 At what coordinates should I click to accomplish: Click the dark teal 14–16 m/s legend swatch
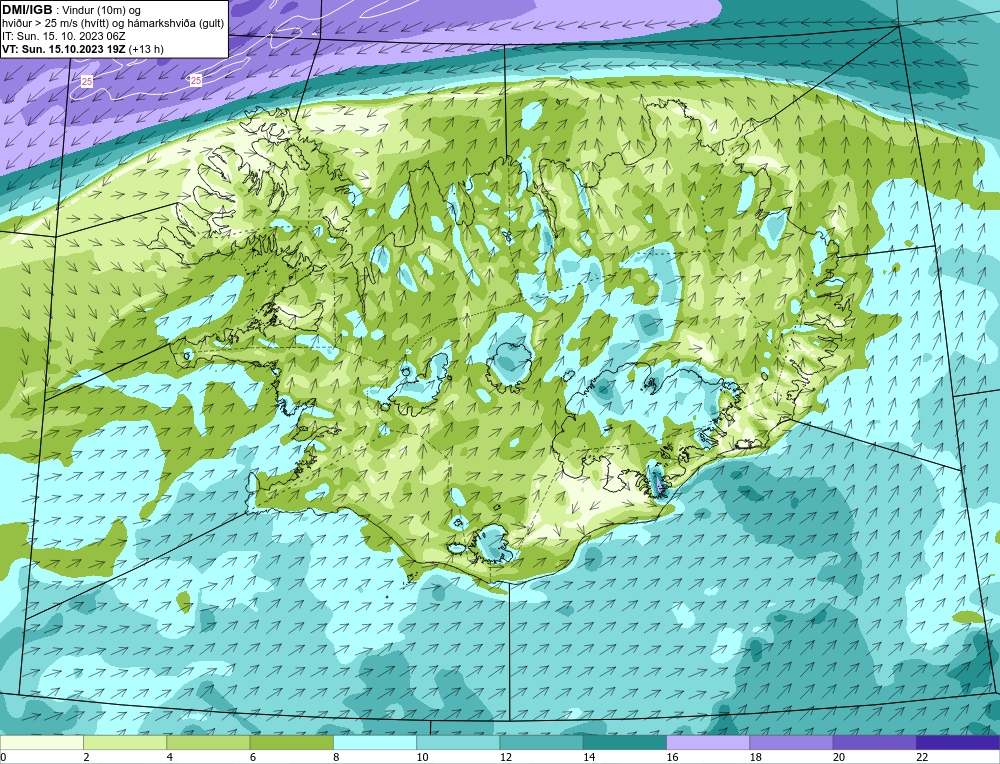[624, 743]
